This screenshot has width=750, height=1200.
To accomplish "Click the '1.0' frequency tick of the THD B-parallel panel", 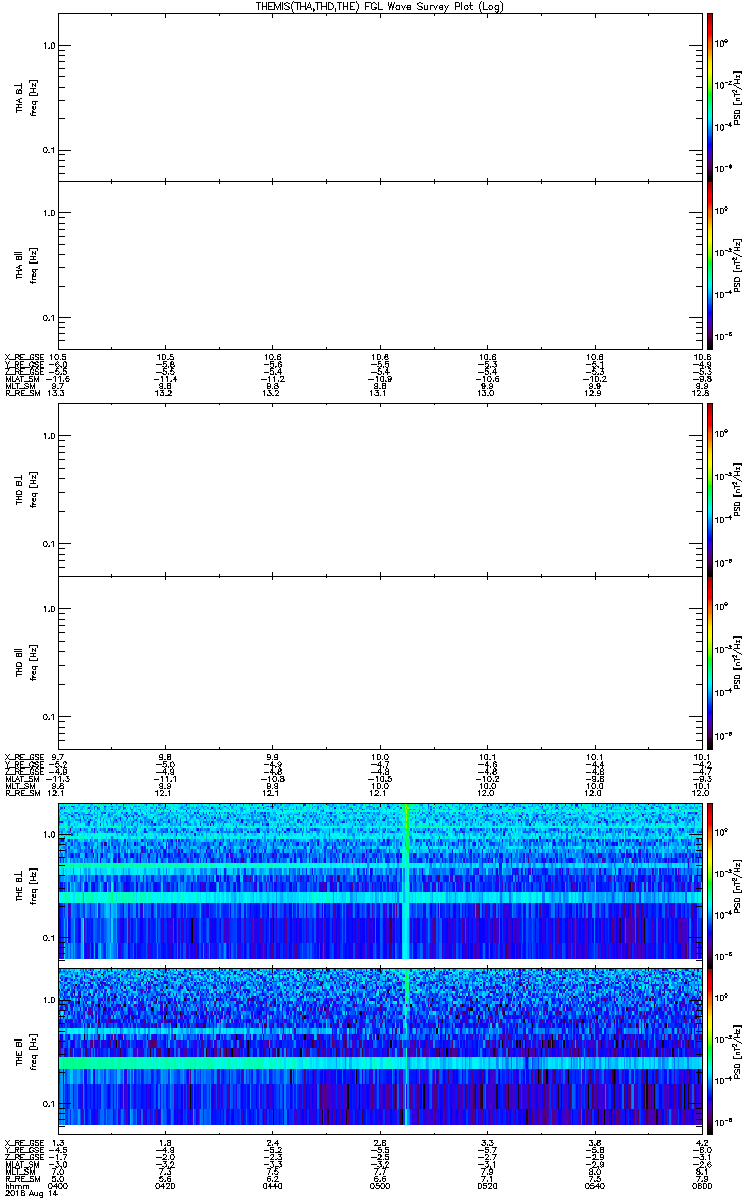I will (x=50, y=609).
